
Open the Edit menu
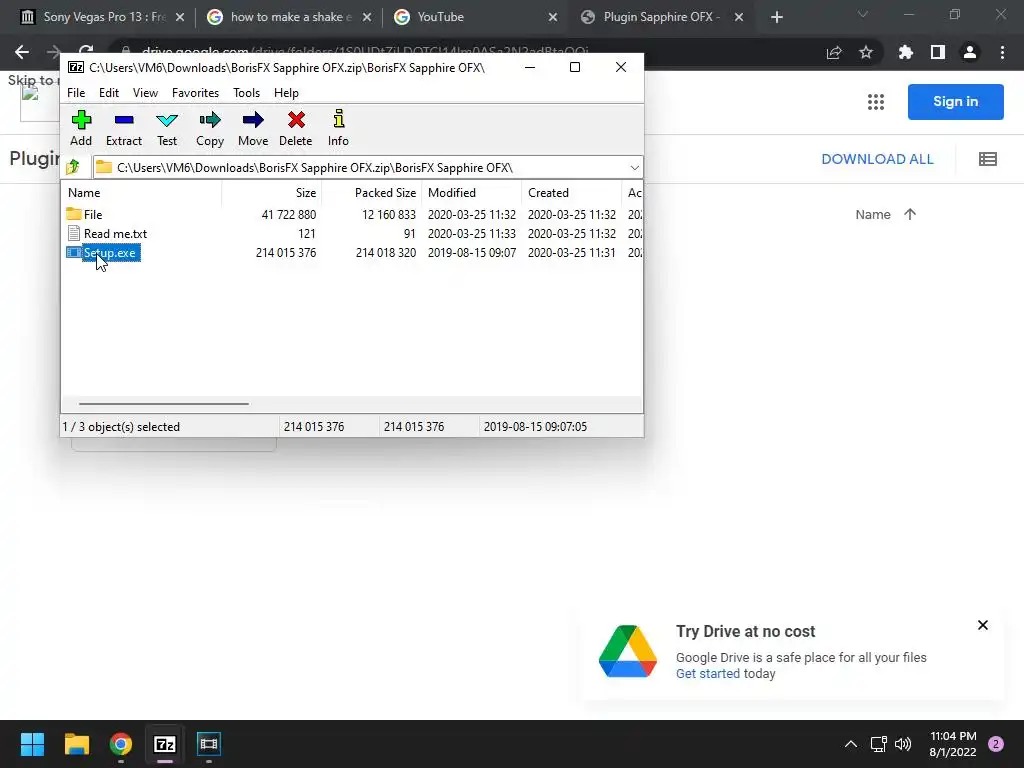[108, 93]
